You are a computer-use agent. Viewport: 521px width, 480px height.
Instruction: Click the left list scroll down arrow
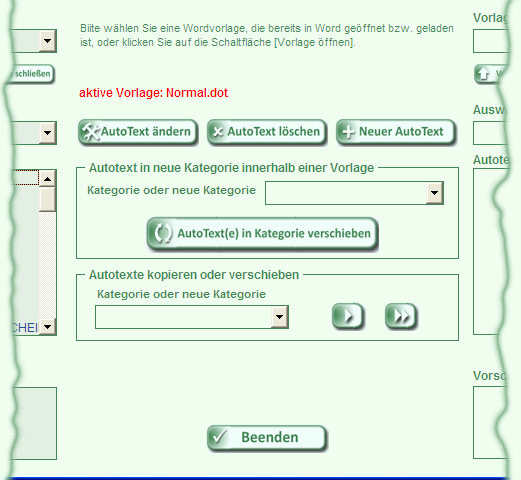click(x=47, y=326)
